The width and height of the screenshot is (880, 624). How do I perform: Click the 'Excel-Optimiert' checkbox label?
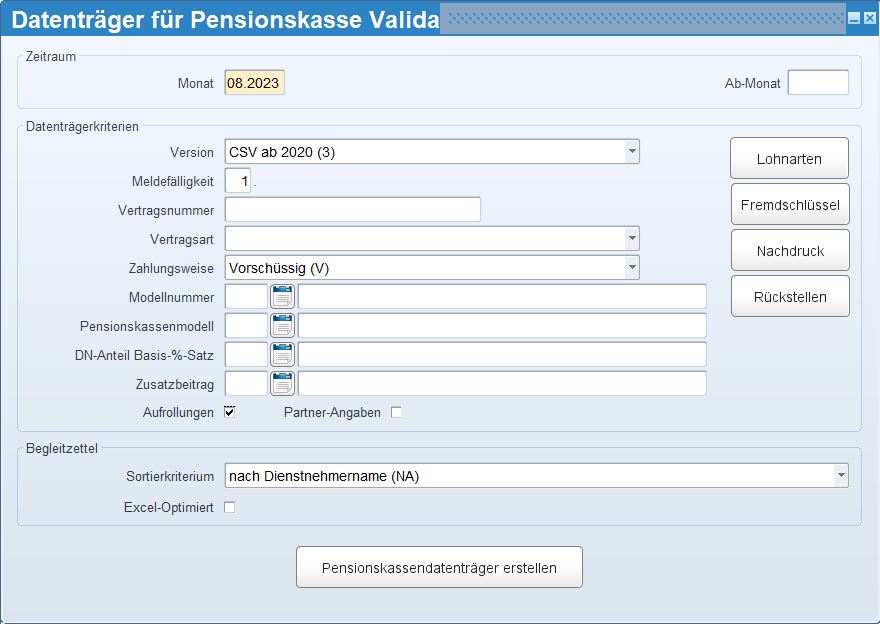click(169, 507)
